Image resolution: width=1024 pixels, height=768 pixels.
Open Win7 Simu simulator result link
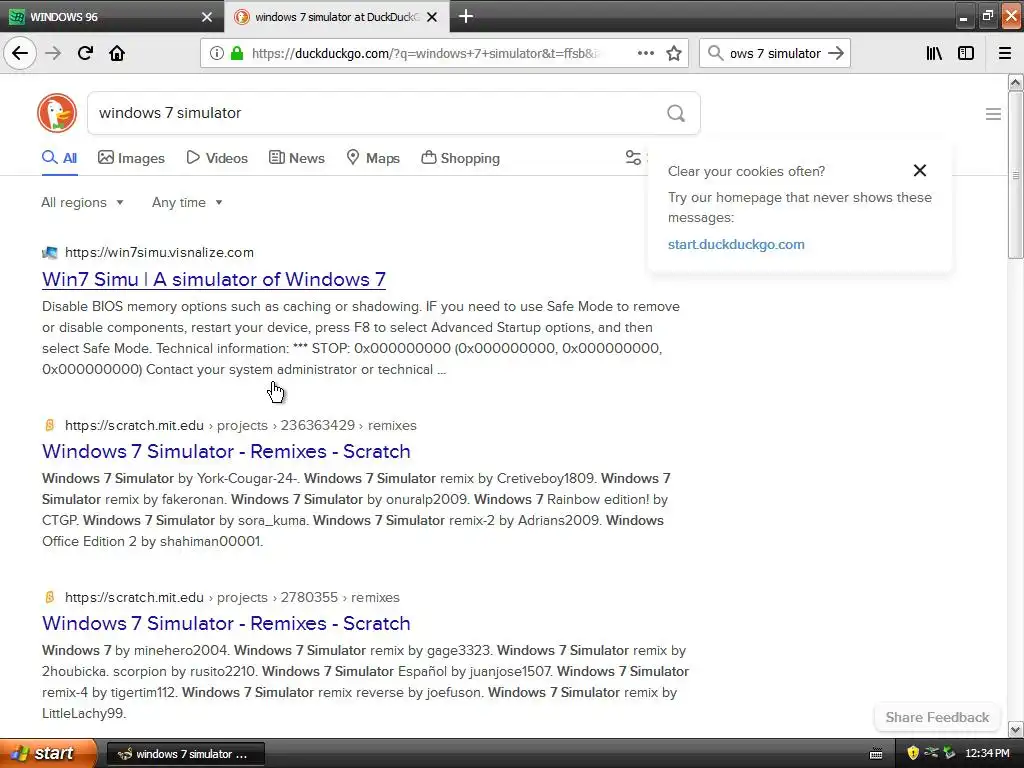point(214,280)
